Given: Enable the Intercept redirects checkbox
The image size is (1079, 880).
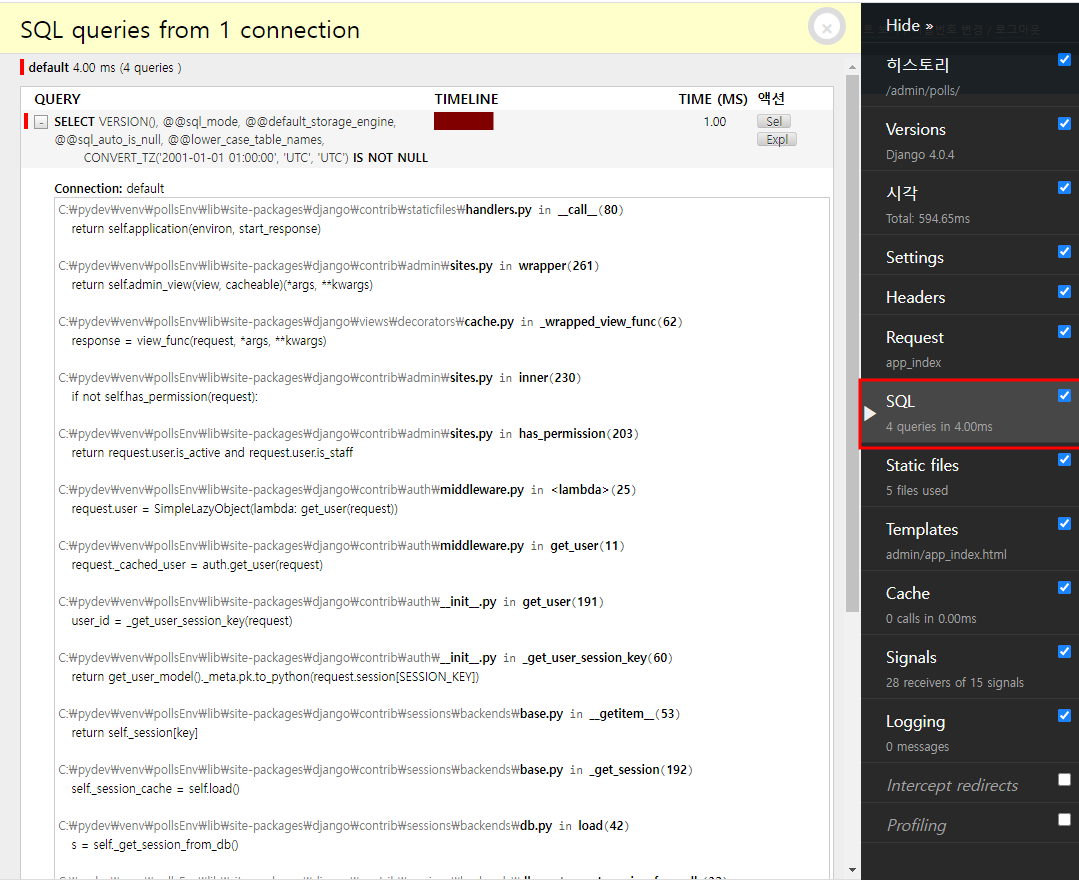Looking at the screenshot, I should 1064,780.
